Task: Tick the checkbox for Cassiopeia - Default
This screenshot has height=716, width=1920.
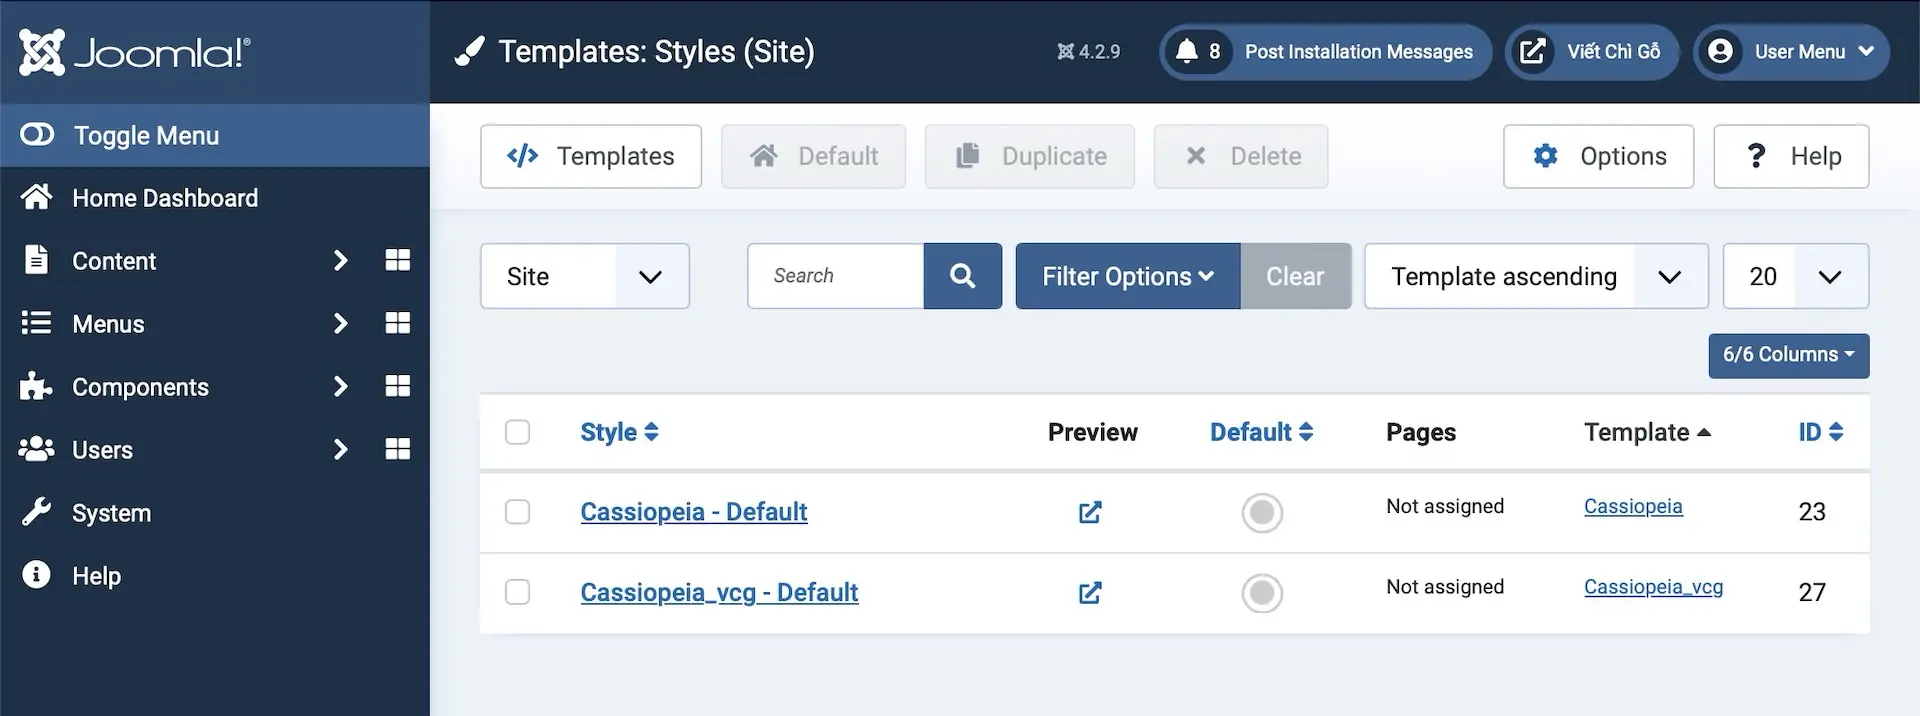Action: tap(517, 512)
